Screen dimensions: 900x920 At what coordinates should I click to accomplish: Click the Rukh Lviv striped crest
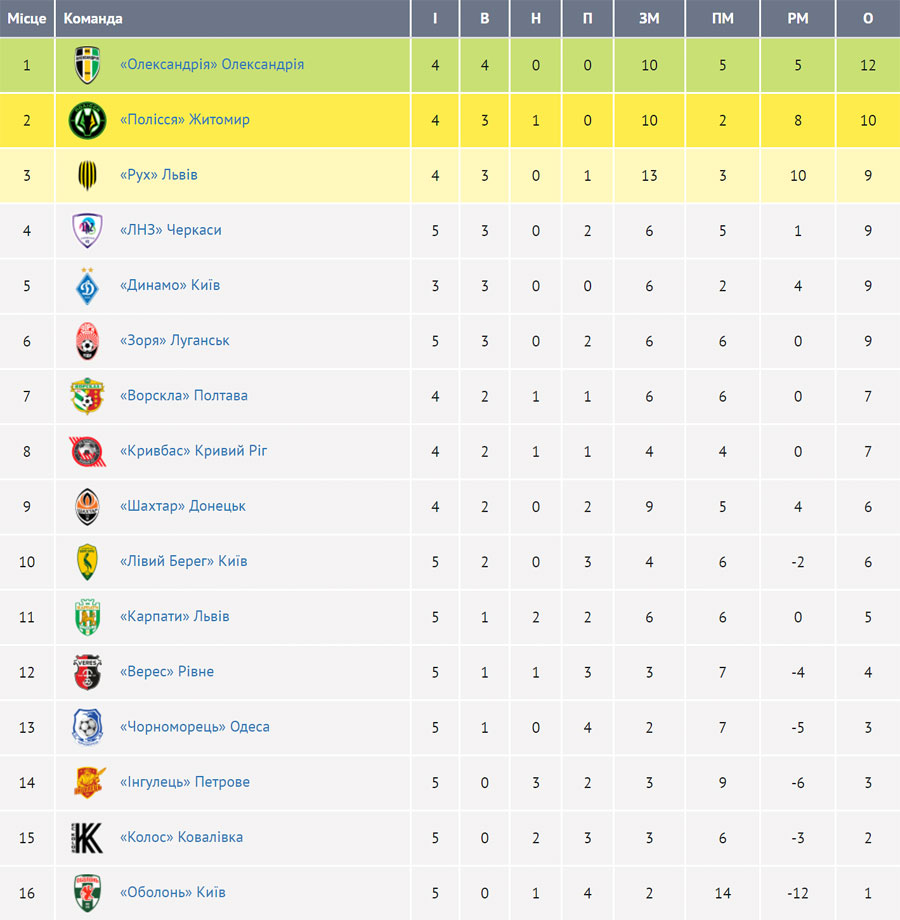point(87,175)
